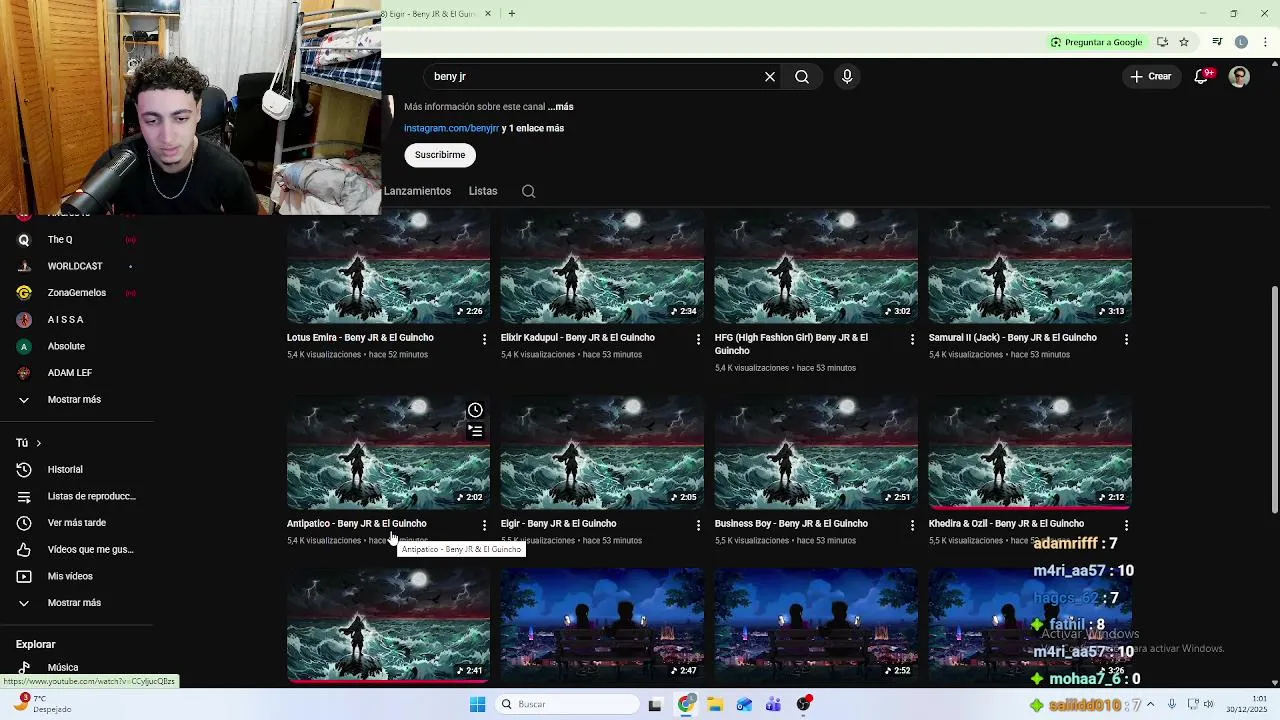
Task: Open the Chrome profile icon
Action: 1241,42
